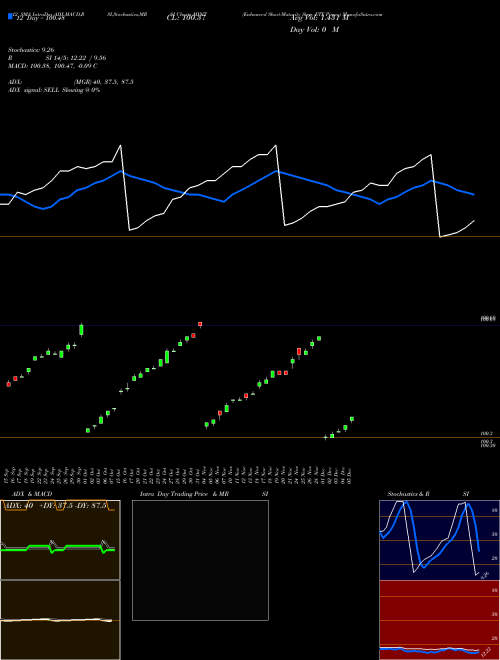Screen dimensions: 500x660
Task: Click the "ADX signal: SELL" text
Action: [34, 90]
